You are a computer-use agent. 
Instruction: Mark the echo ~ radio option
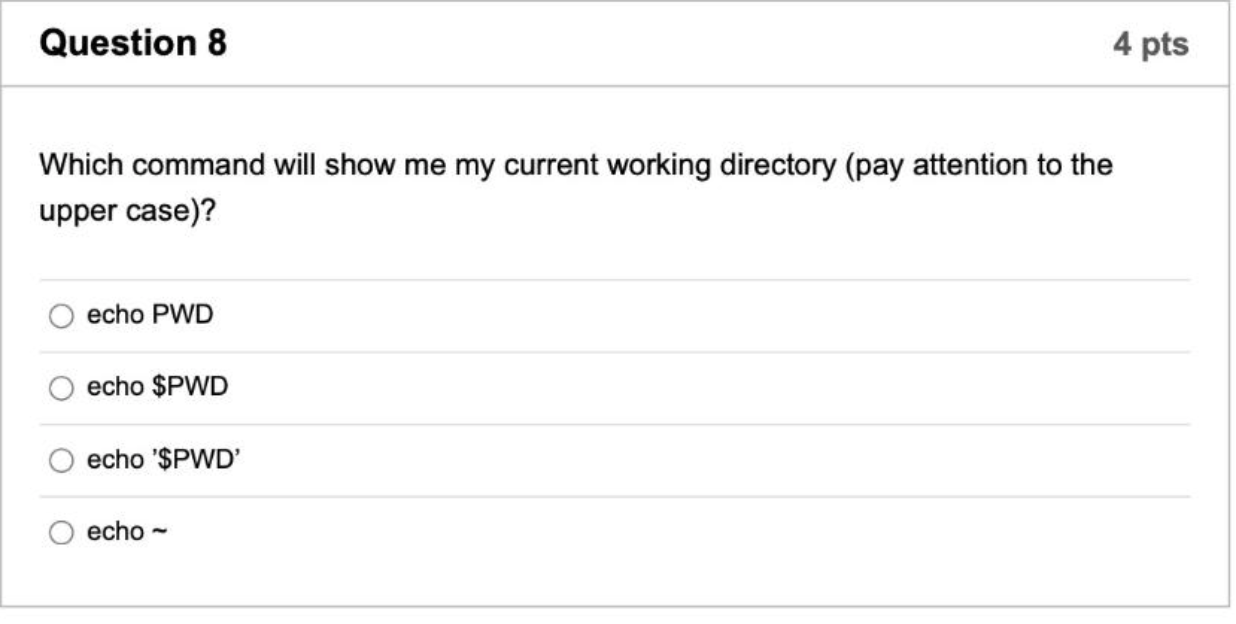(x=62, y=532)
